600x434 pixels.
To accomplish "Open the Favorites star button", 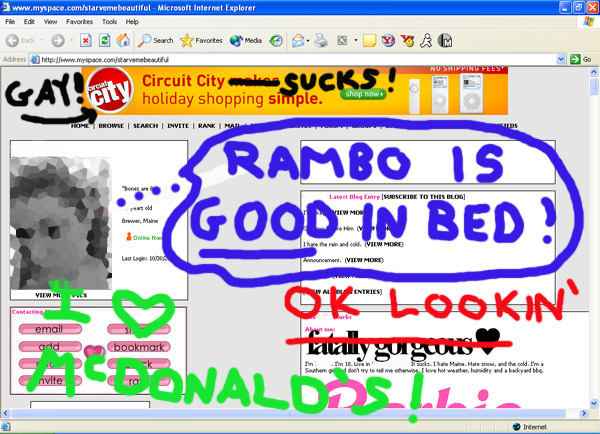I will (x=201, y=40).
